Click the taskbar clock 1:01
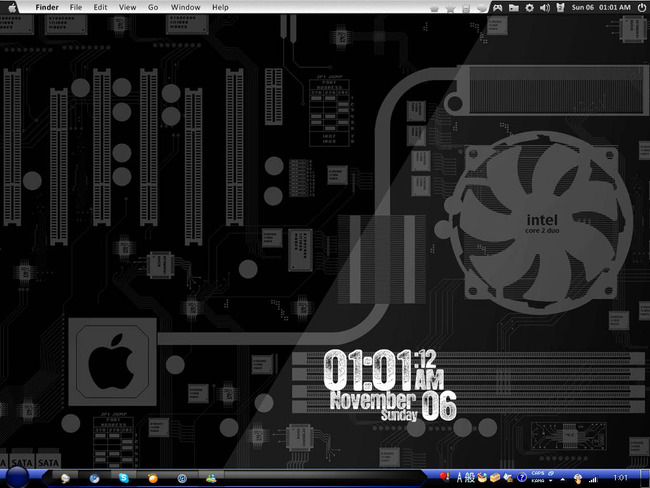Screen dimensions: 650x488 point(620,478)
